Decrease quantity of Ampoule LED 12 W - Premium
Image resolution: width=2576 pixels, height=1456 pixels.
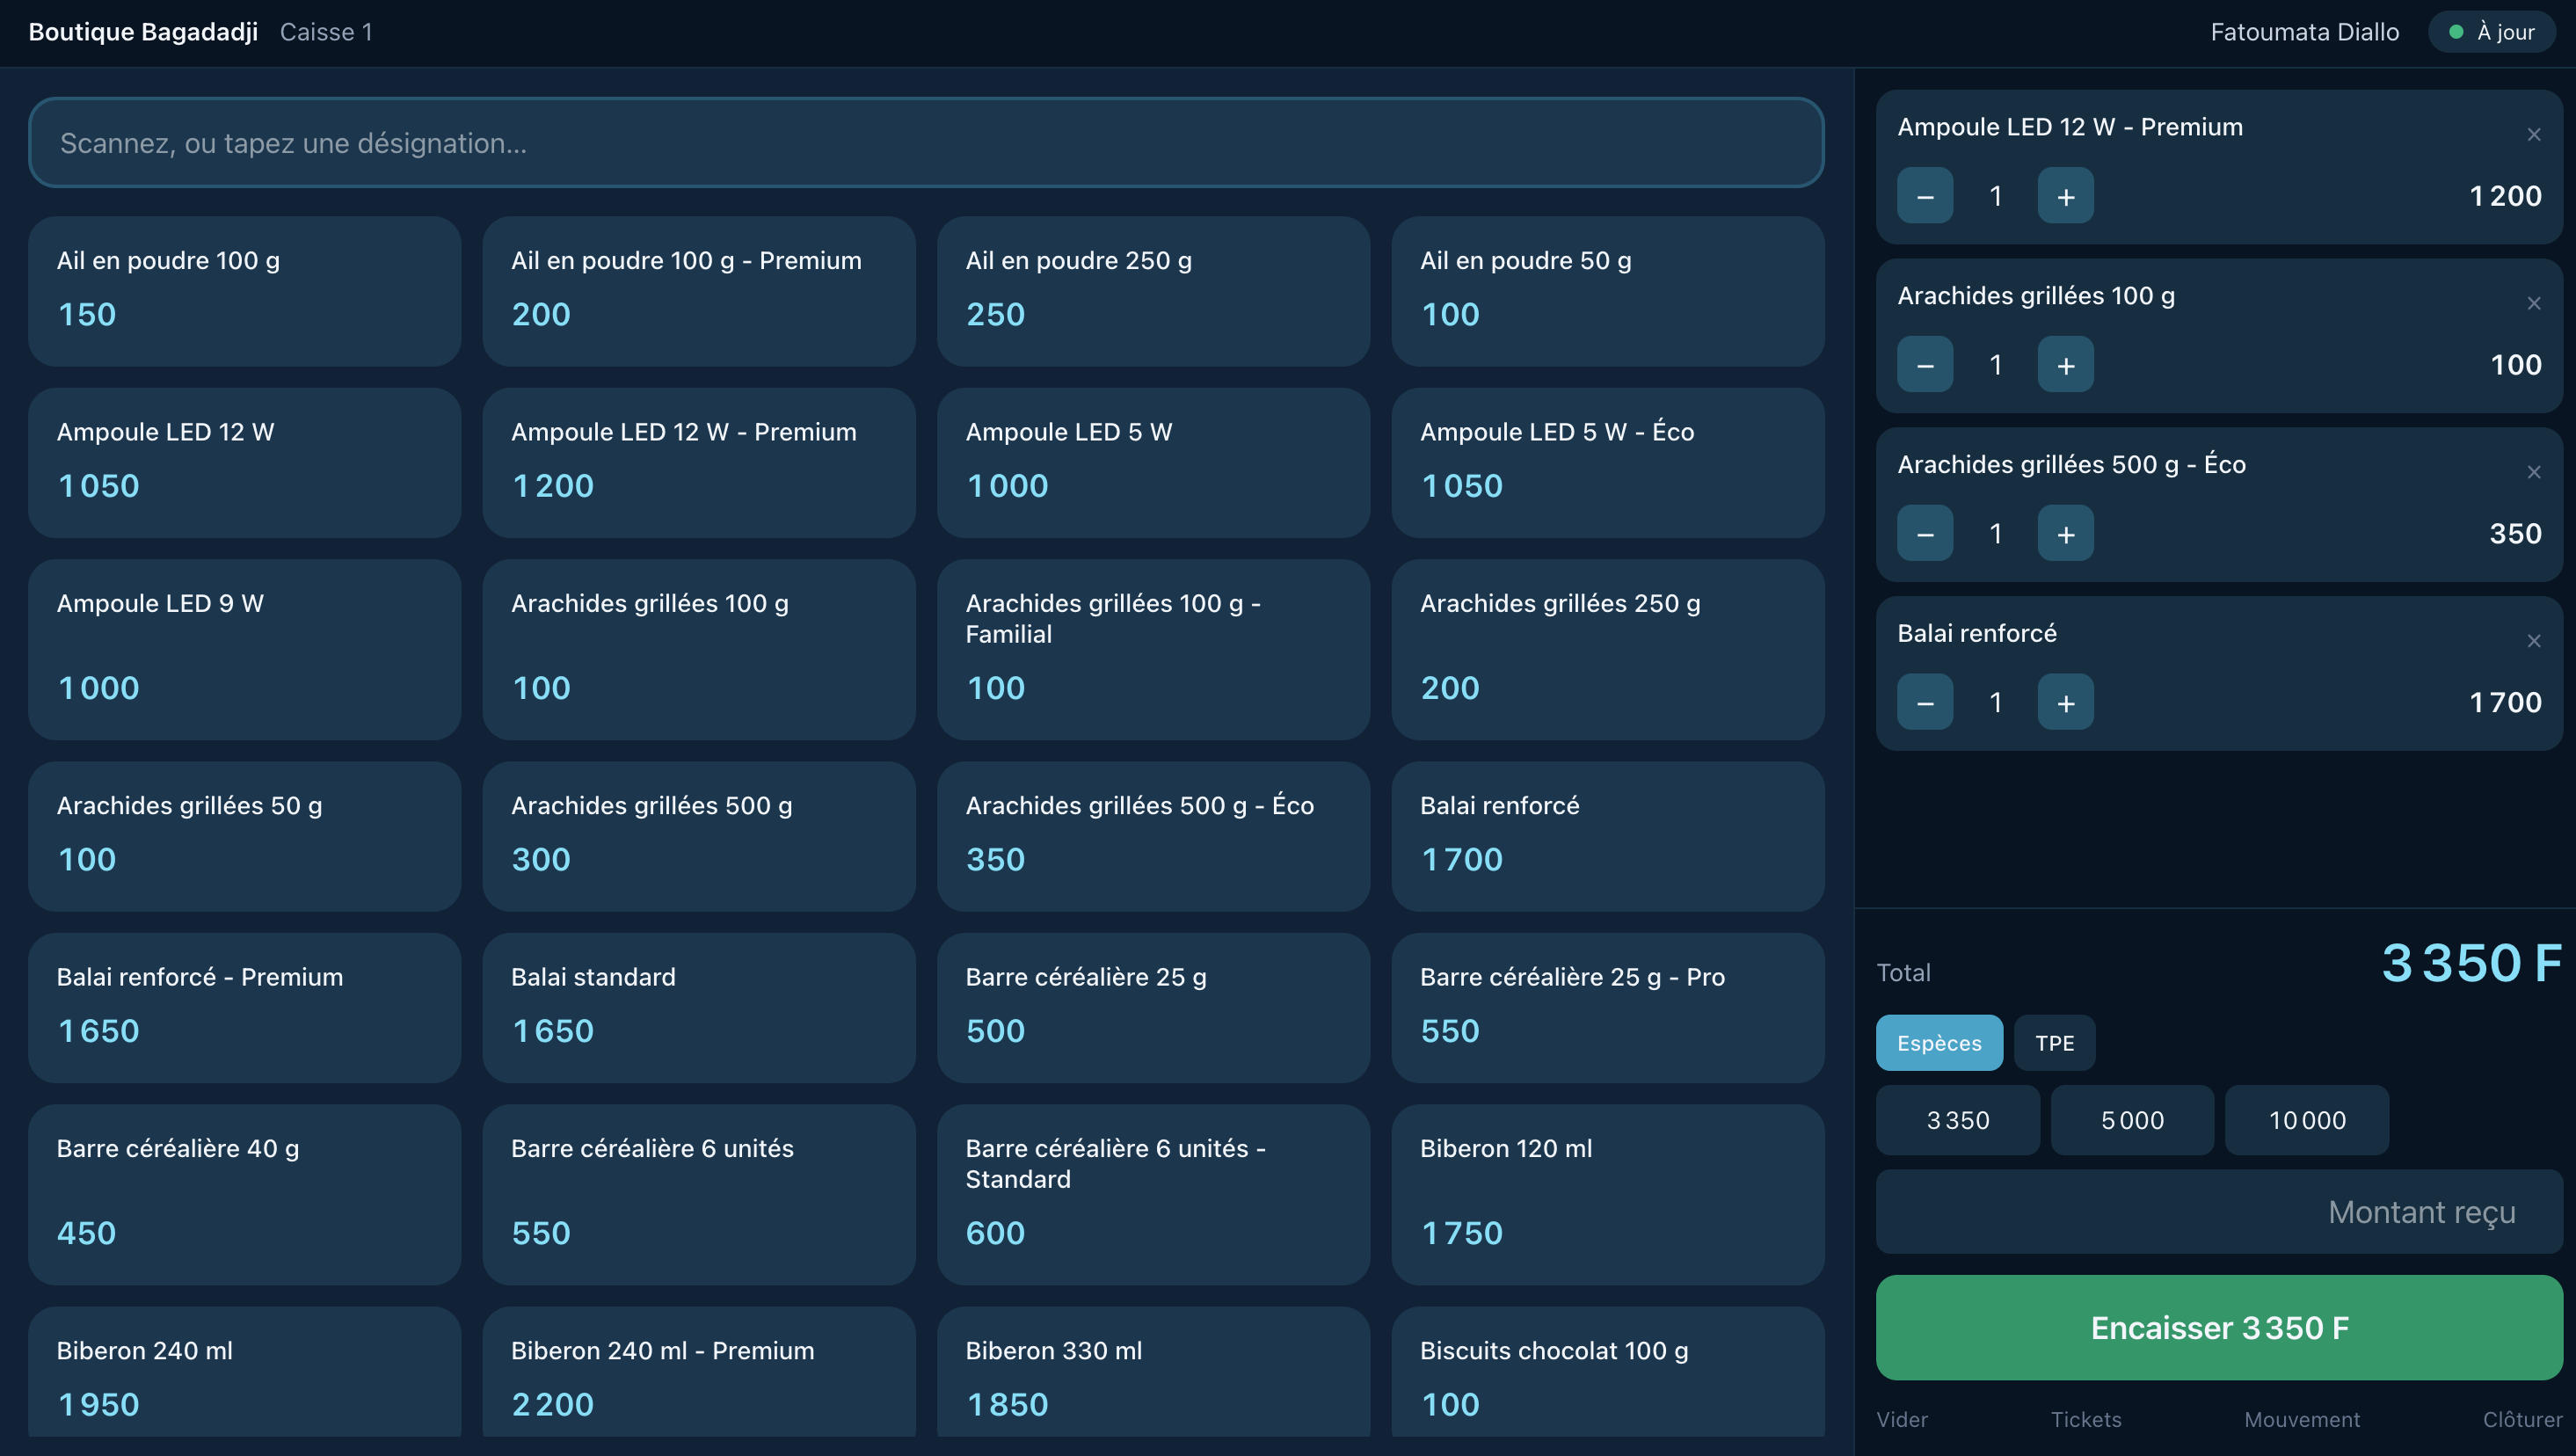(x=1925, y=196)
